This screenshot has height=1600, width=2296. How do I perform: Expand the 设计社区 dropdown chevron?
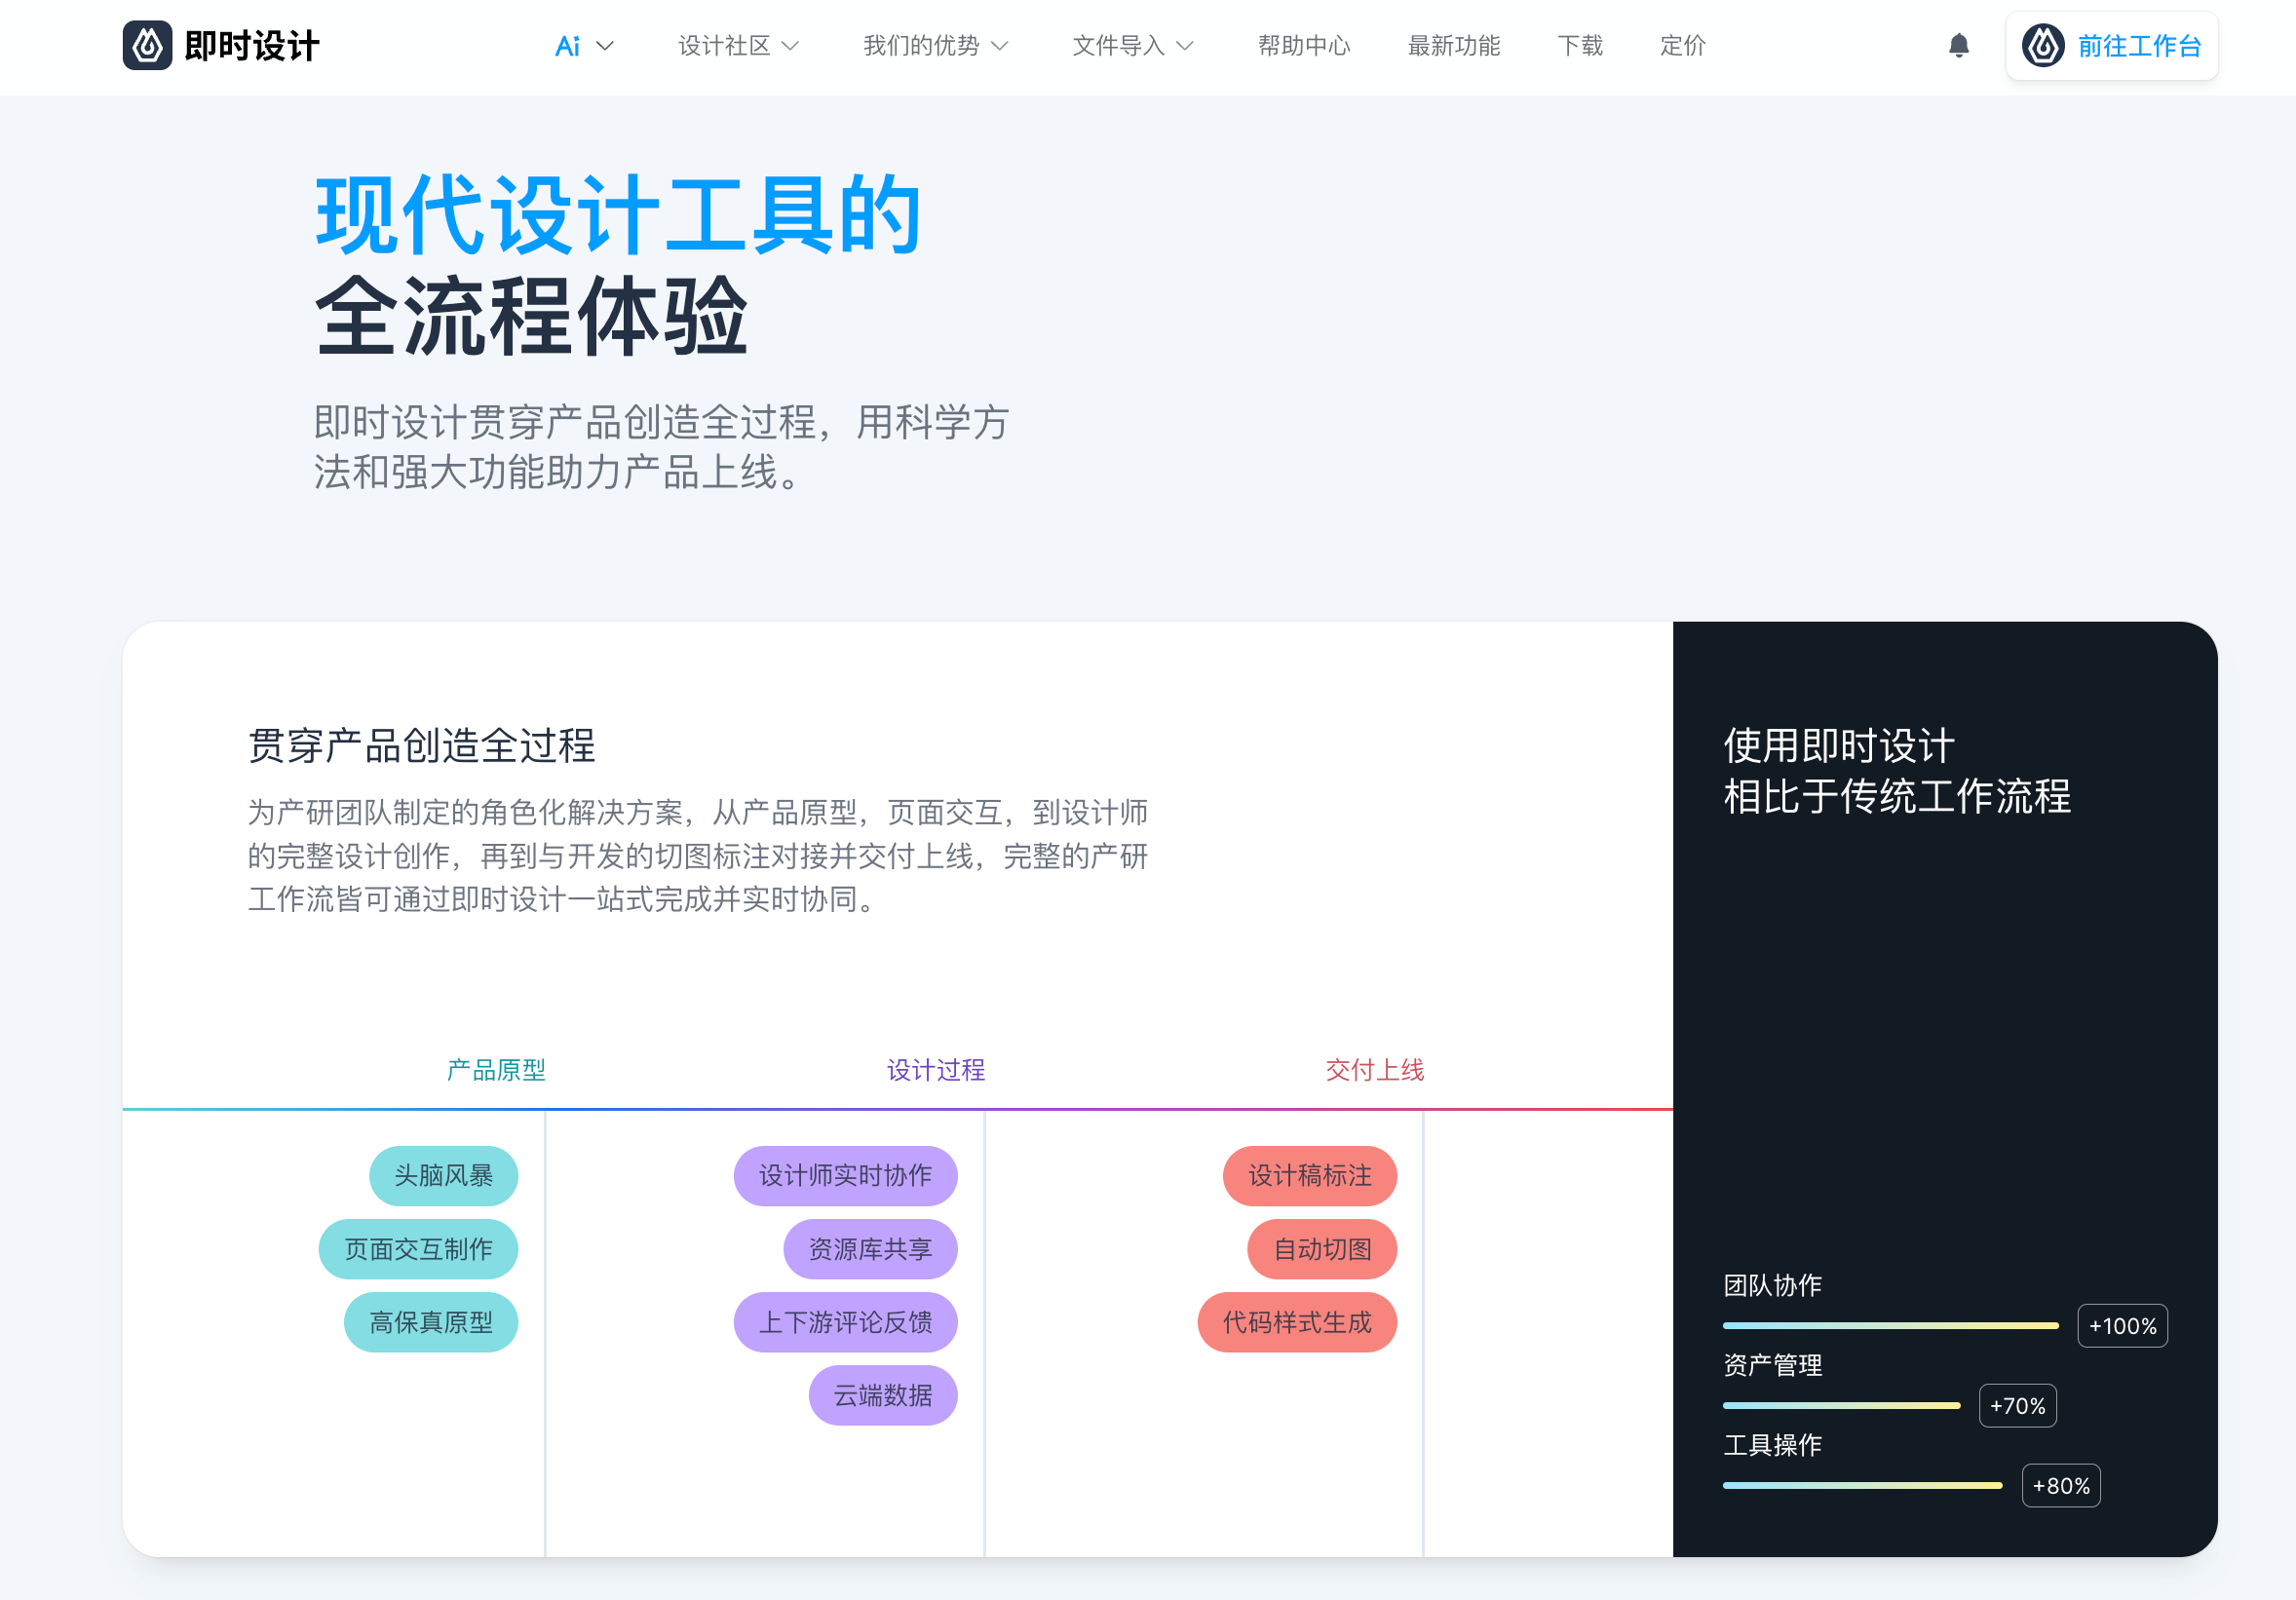pyautogui.click(x=790, y=46)
